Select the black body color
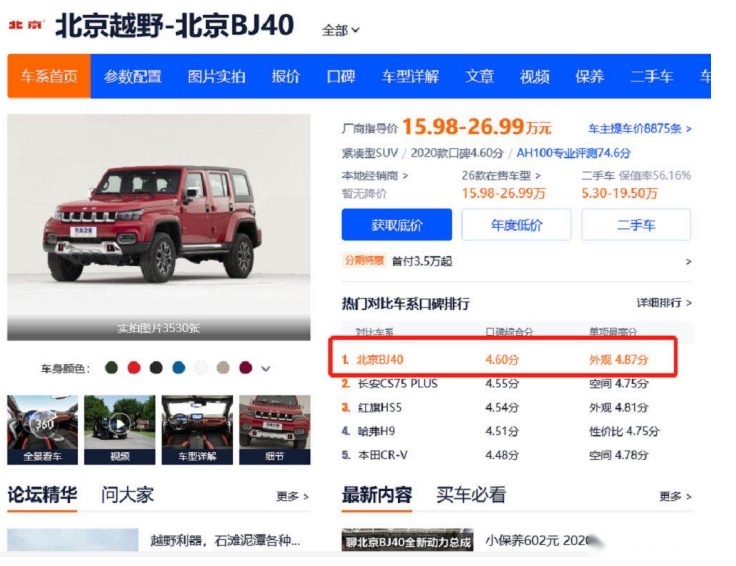The image size is (736, 566). [156, 367]
